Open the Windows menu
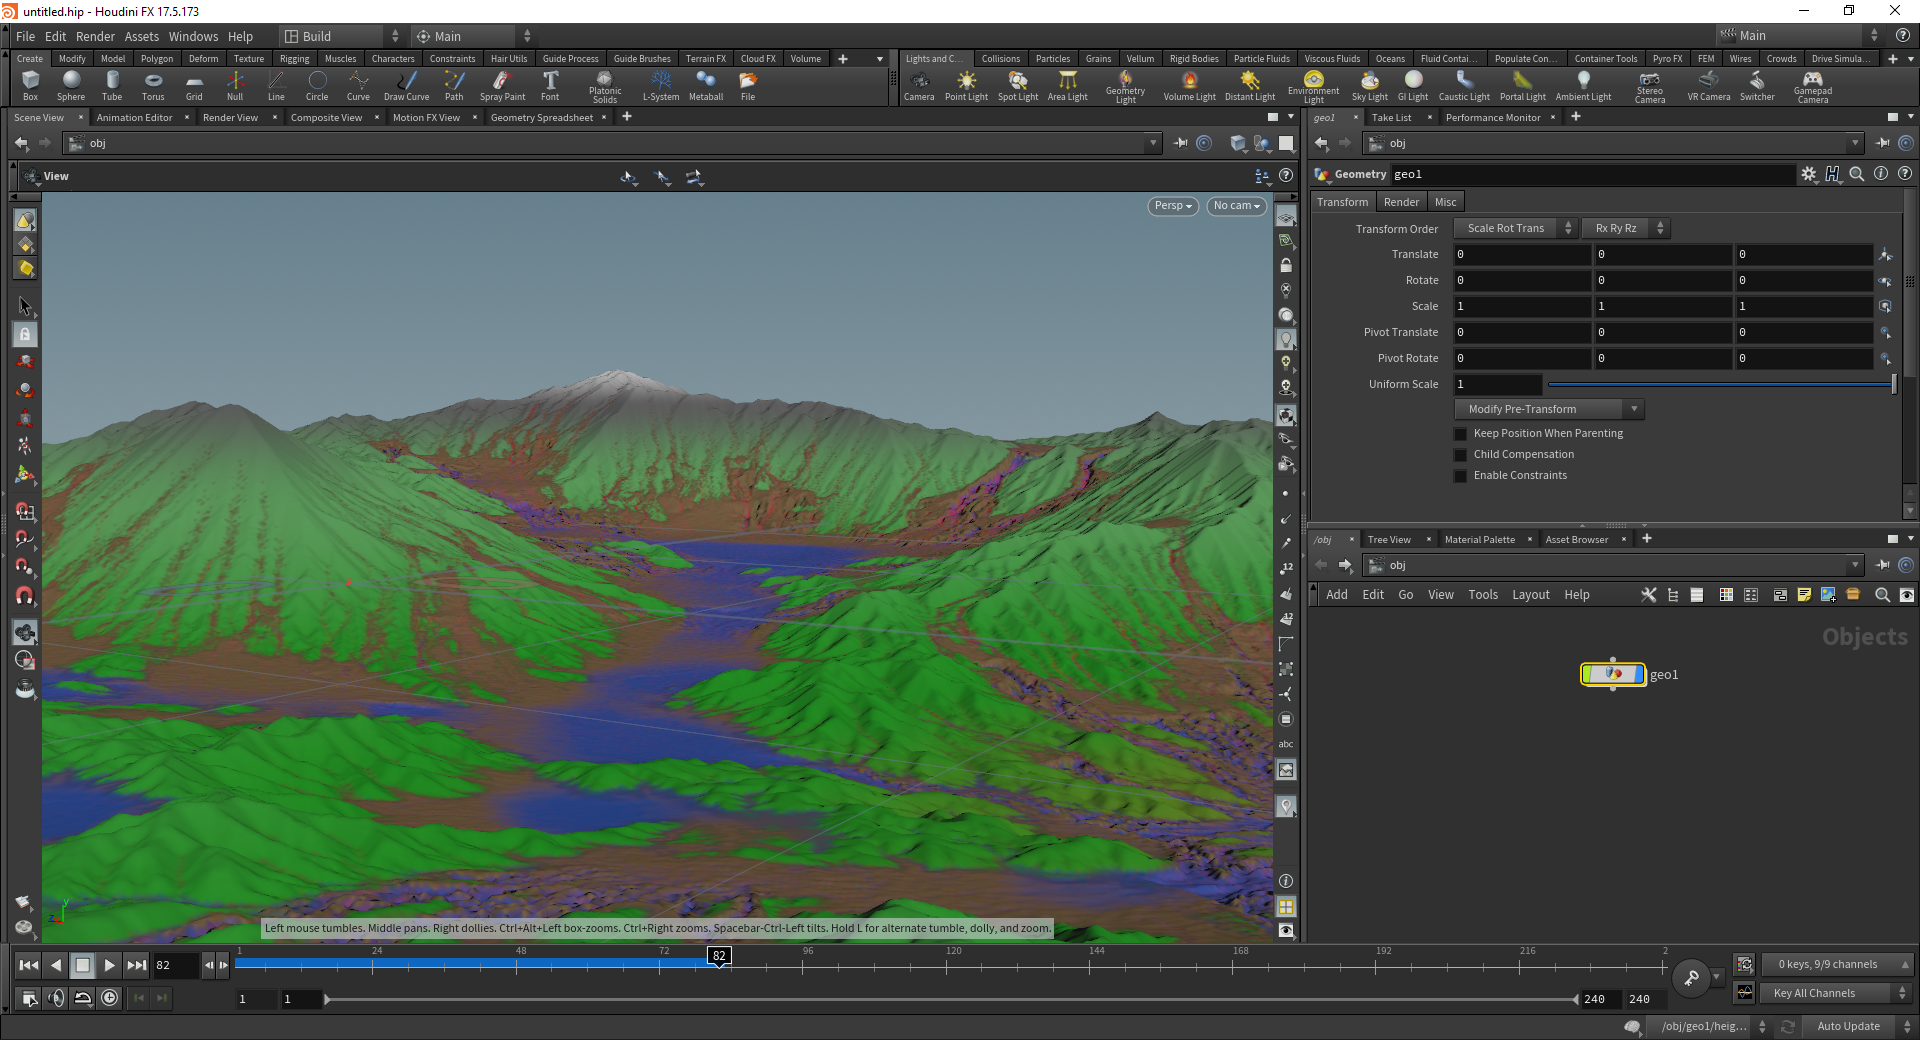The height and width of the screenshot is (1040, 1920). click(193, 36)
